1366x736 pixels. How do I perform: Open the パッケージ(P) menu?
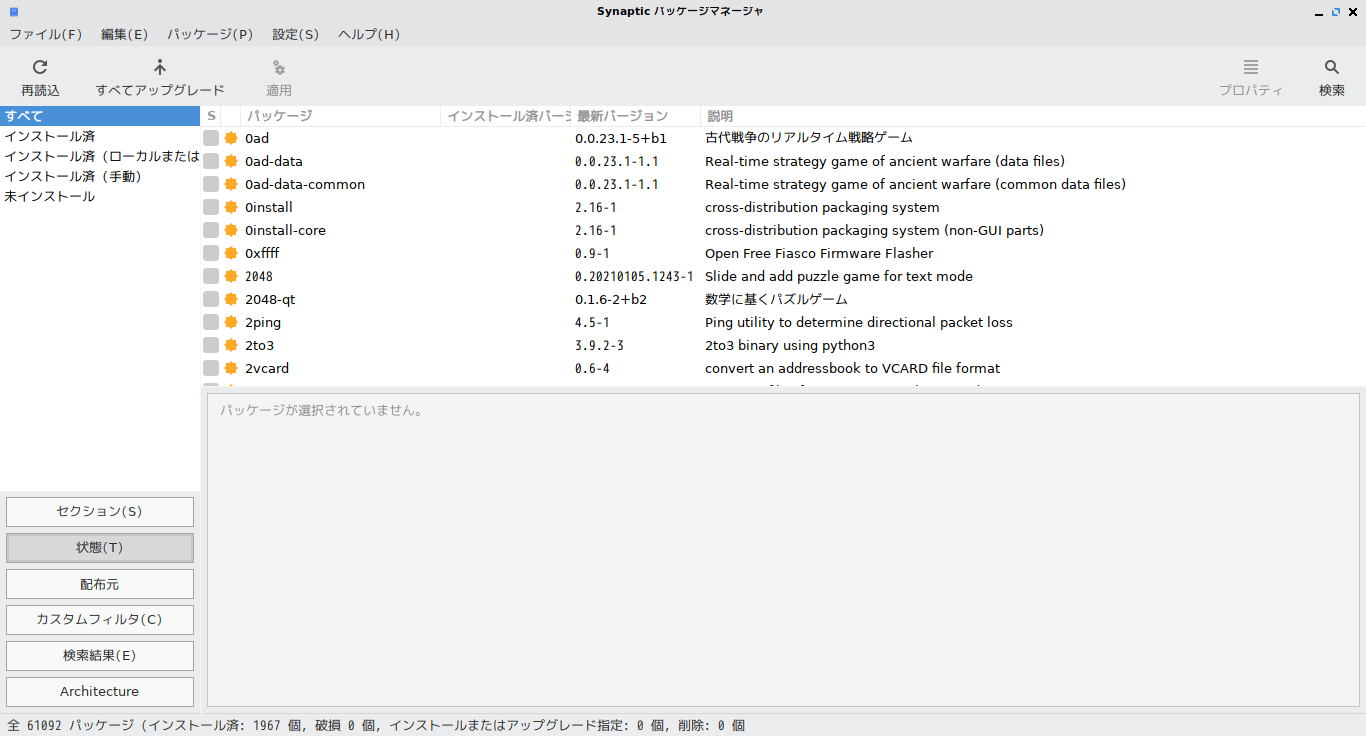(210, 34)
